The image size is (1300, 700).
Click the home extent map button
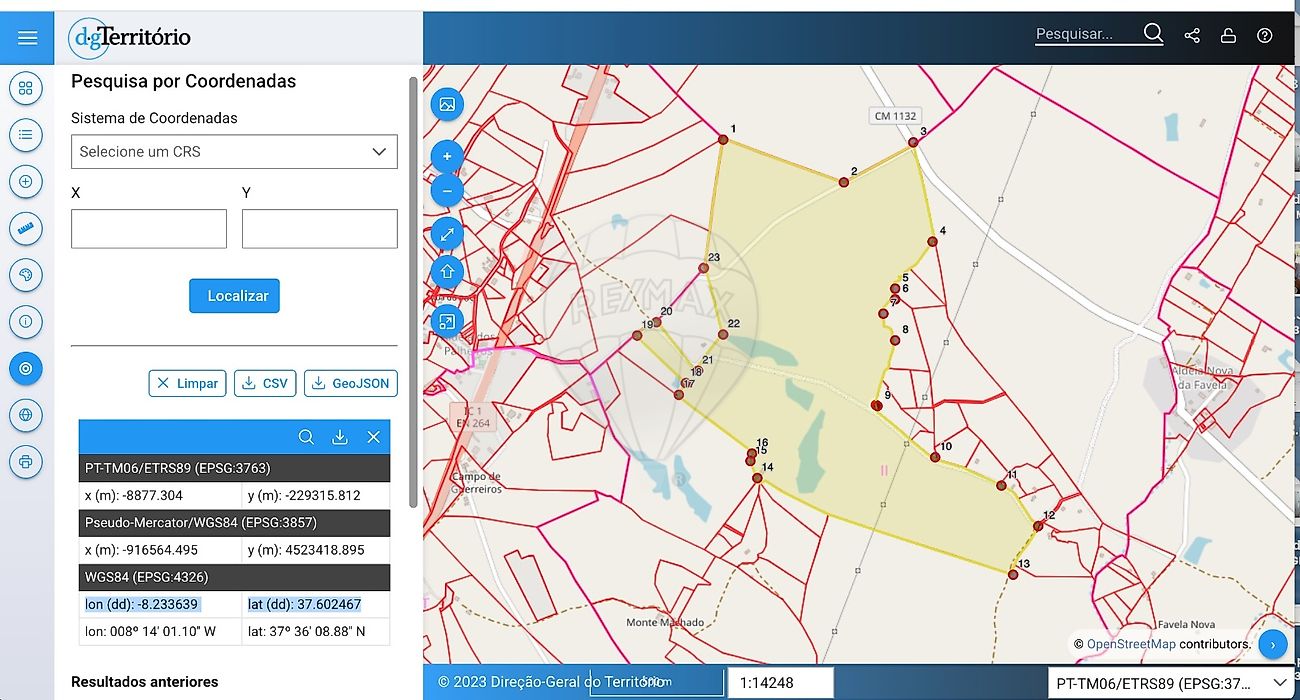[447, 271]
